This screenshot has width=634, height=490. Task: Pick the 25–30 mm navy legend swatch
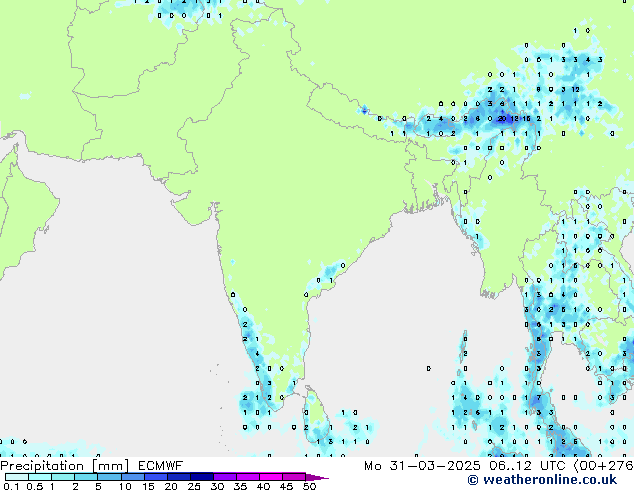pos(201,477)
